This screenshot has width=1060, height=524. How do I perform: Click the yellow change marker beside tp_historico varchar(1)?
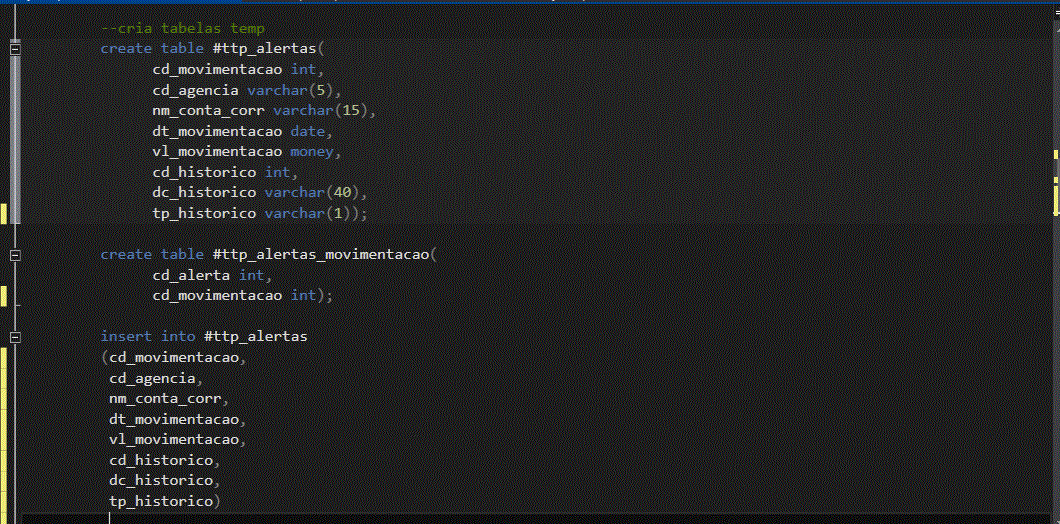click(x=3, y=214)
